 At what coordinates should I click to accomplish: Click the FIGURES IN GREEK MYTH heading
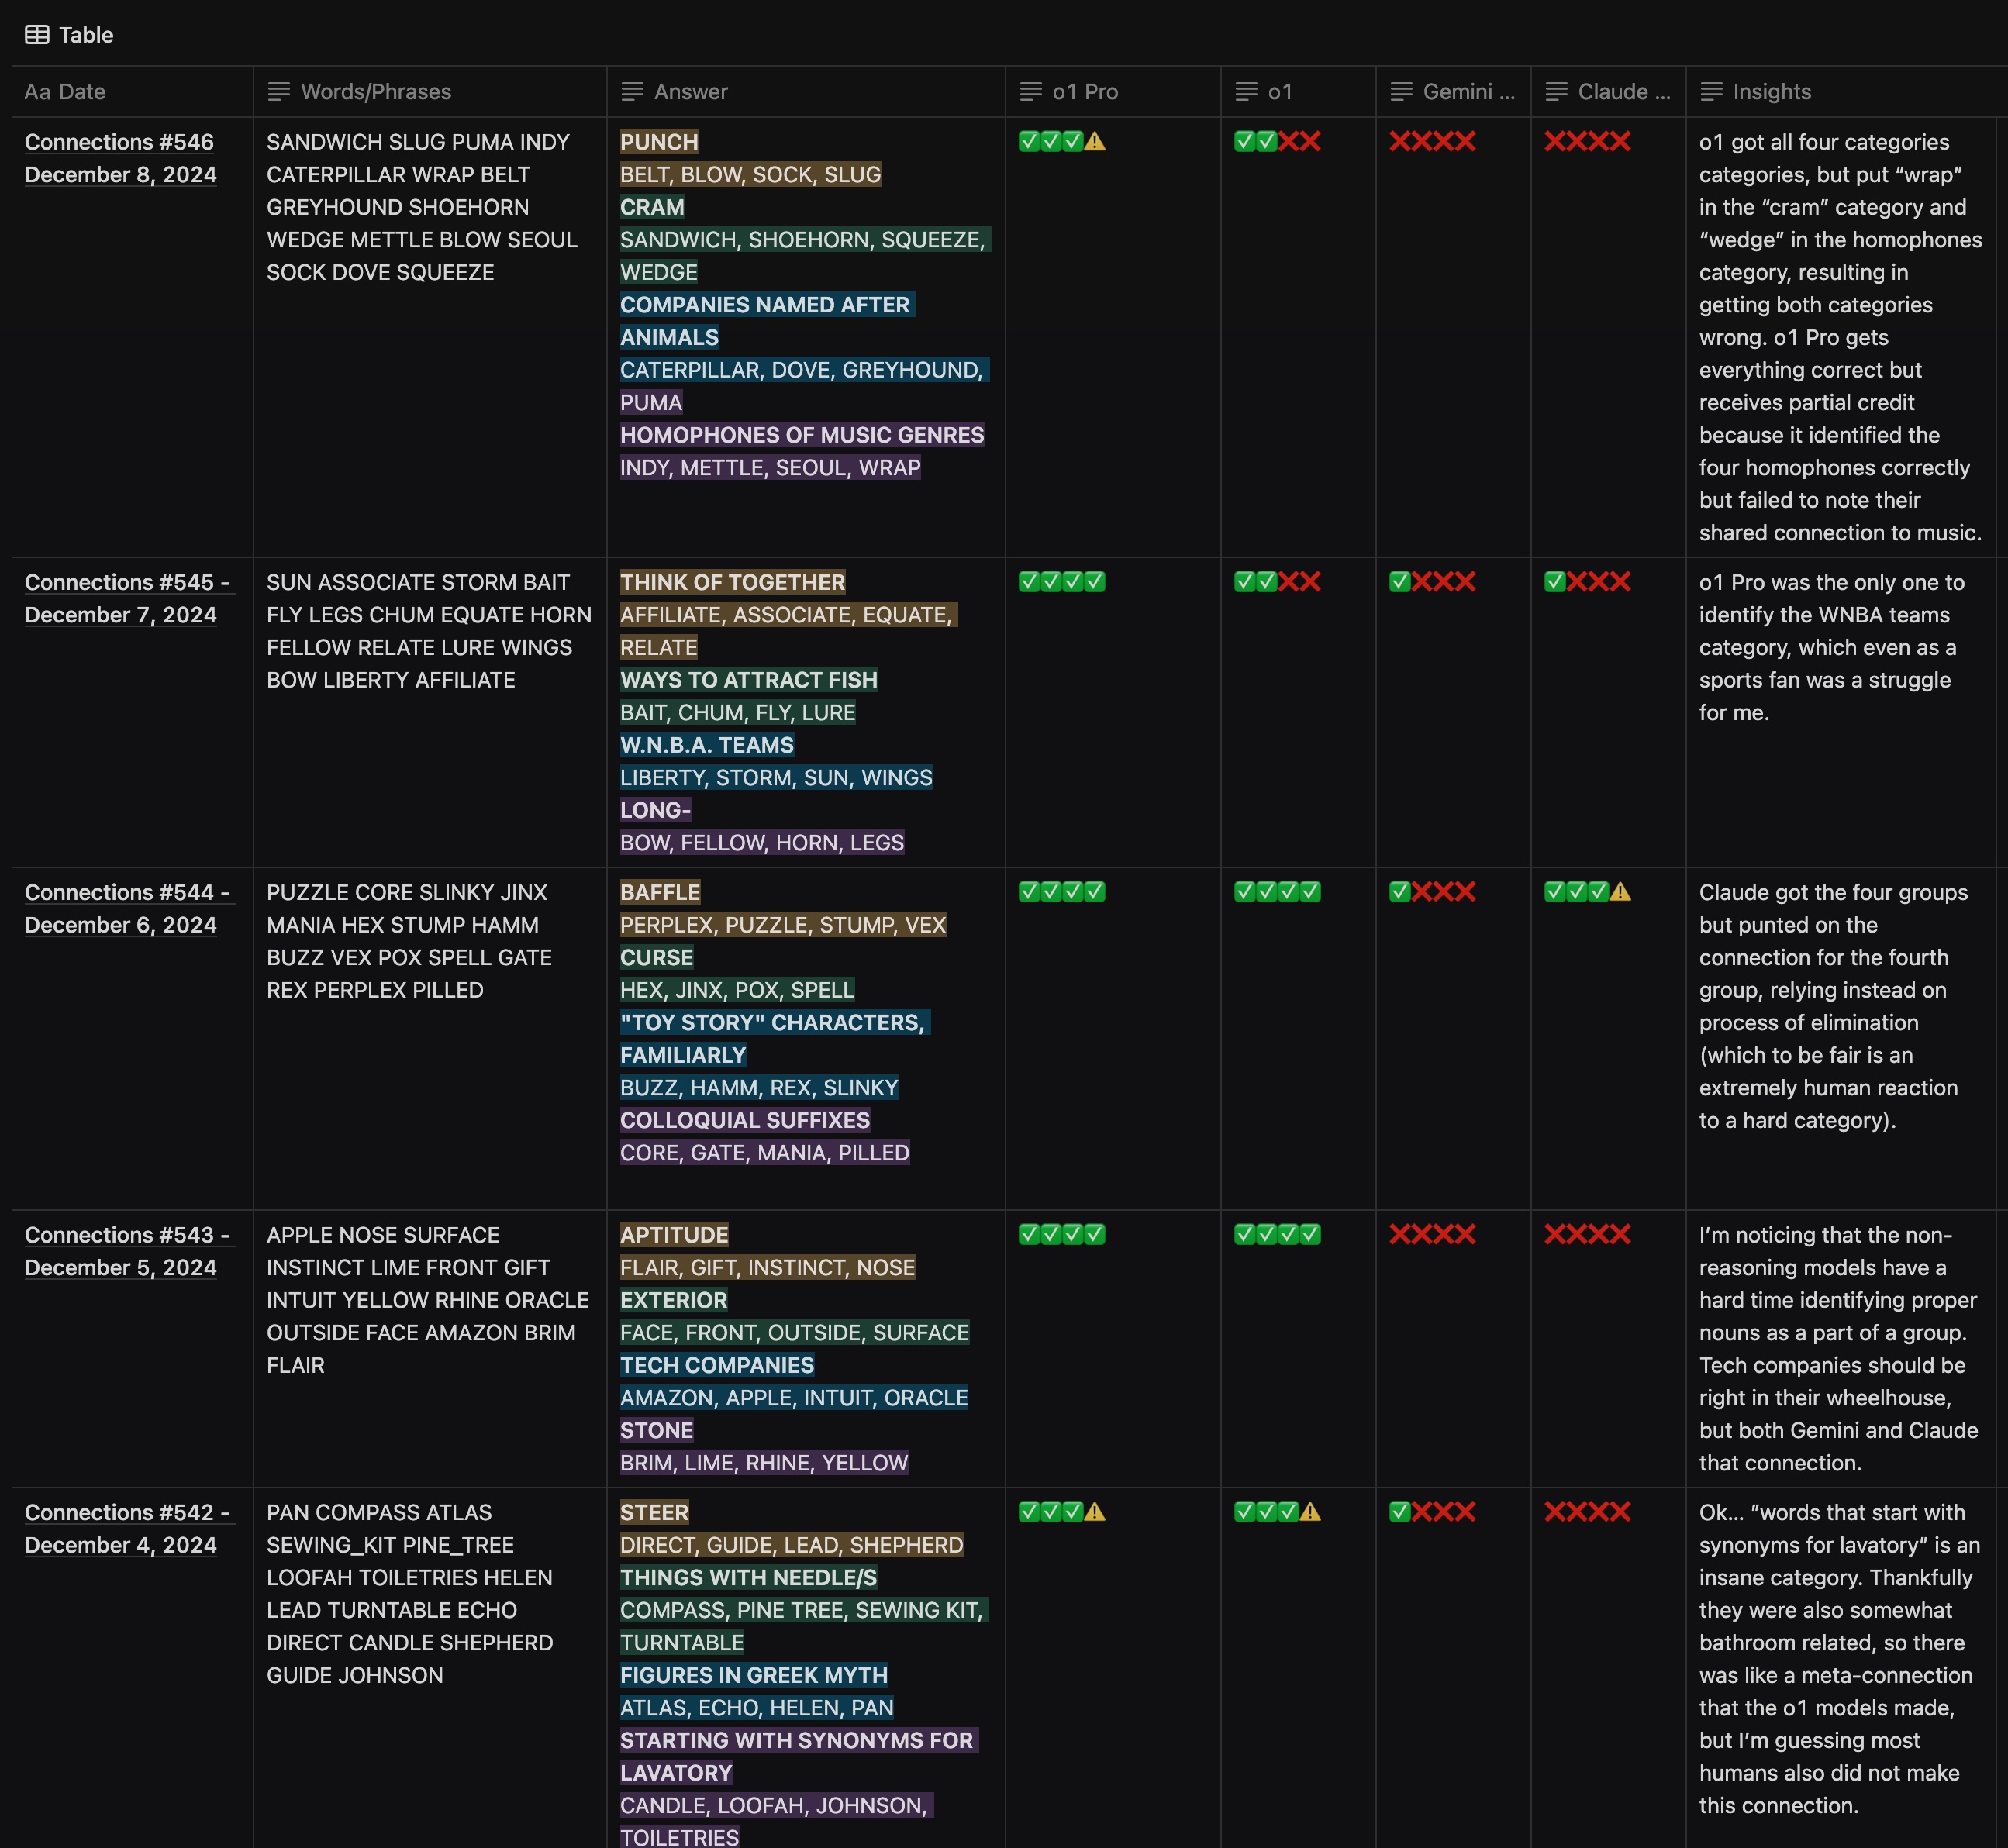pos(754,1675)
